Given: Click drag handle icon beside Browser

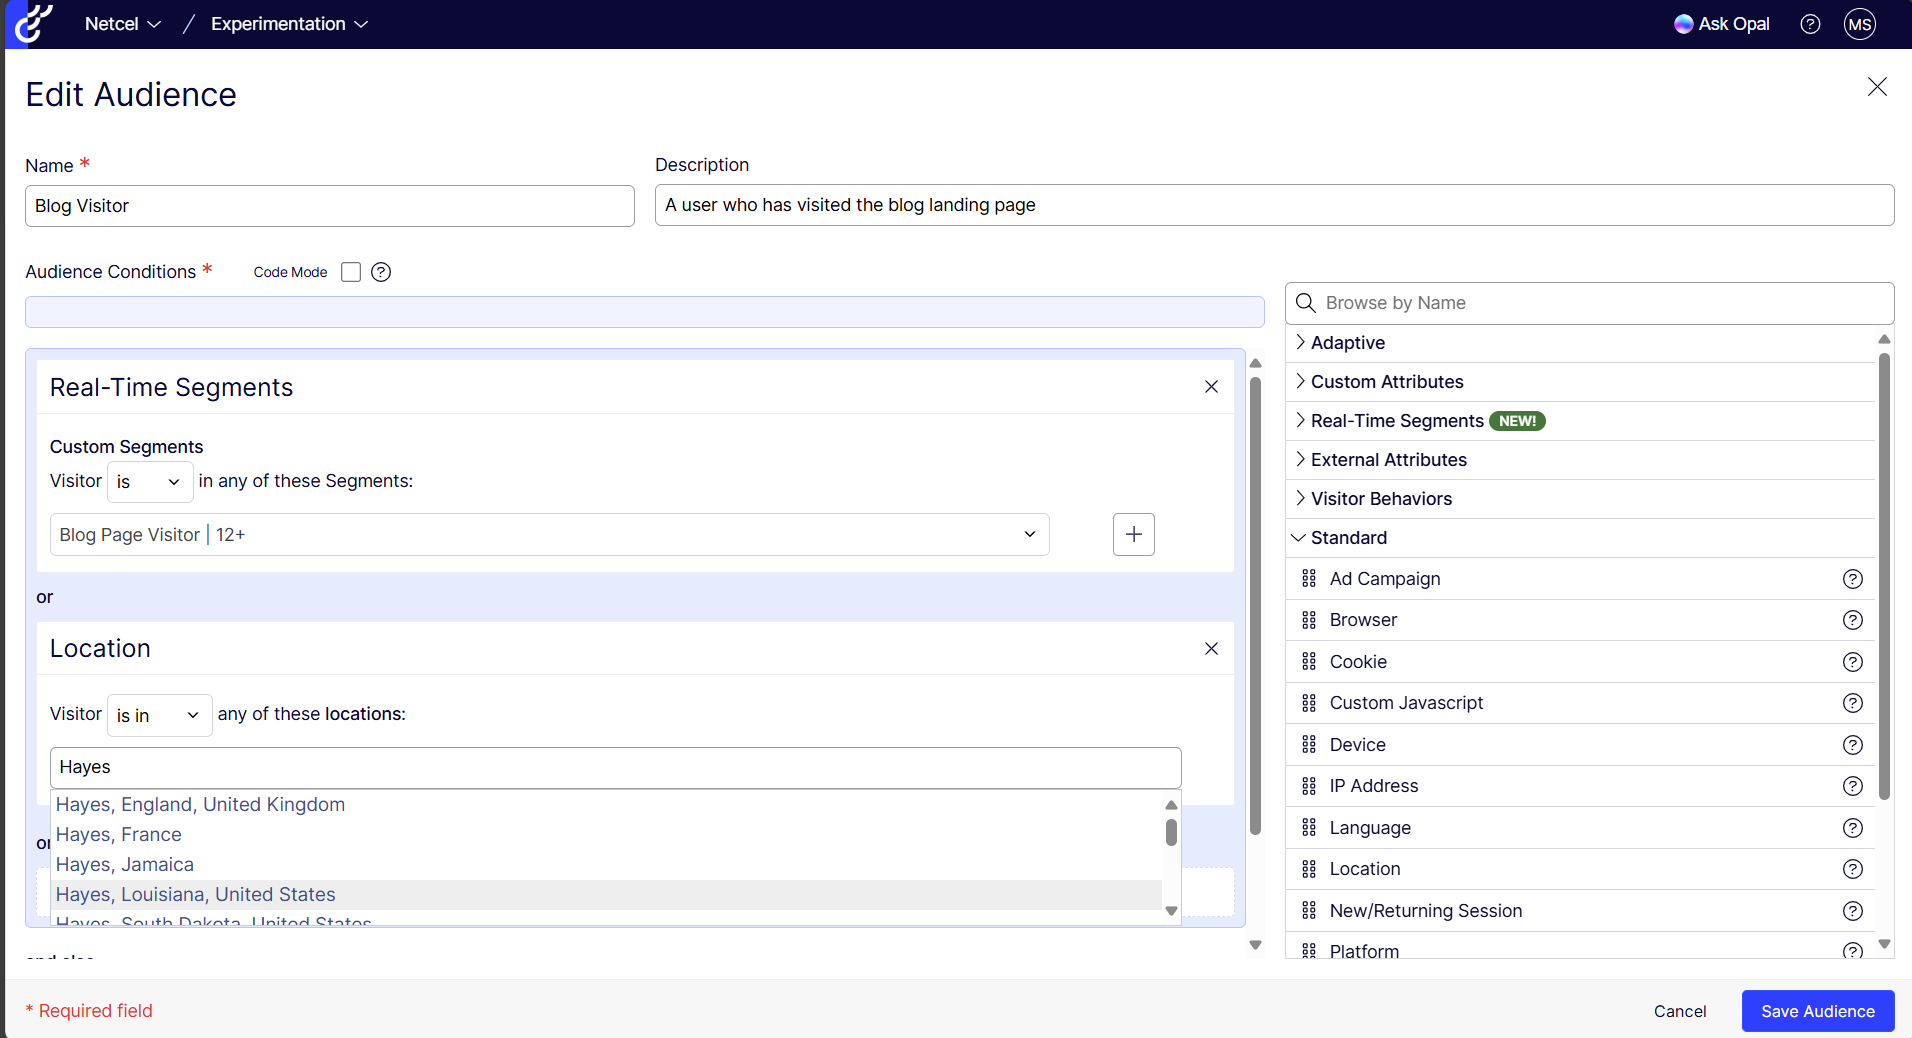Looking at the screenshot, I should pyautogui.click(x=1308, y=620).
